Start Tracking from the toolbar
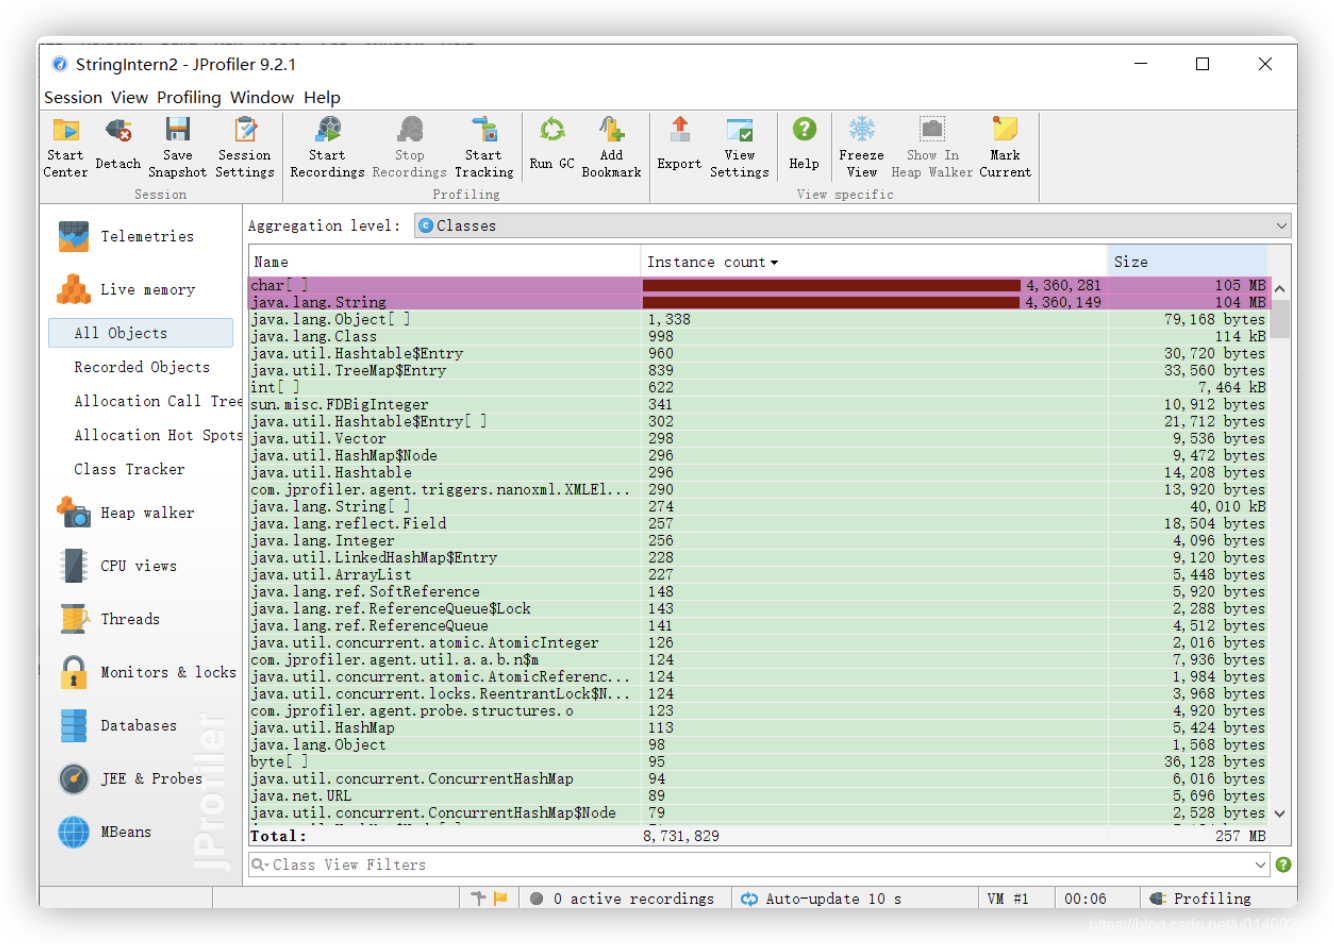1334x944 pixels. 484,147
